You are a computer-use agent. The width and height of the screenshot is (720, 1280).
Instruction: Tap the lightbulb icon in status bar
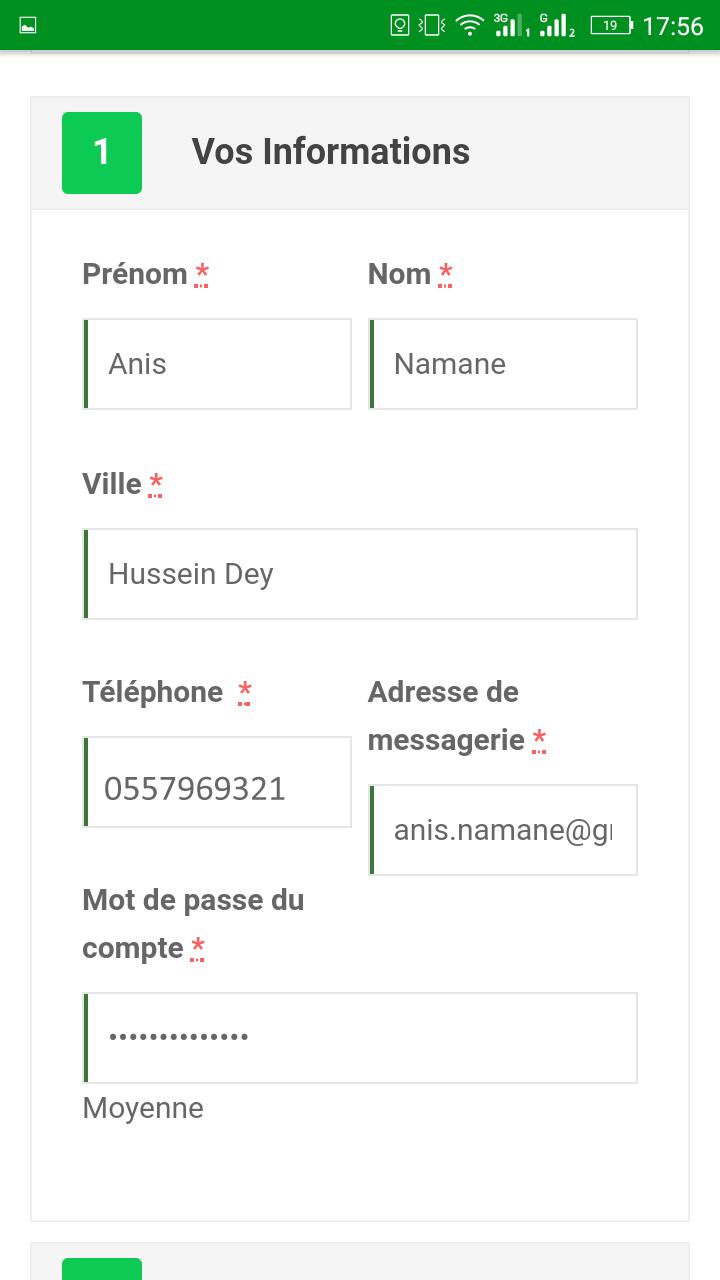(400, 25)
